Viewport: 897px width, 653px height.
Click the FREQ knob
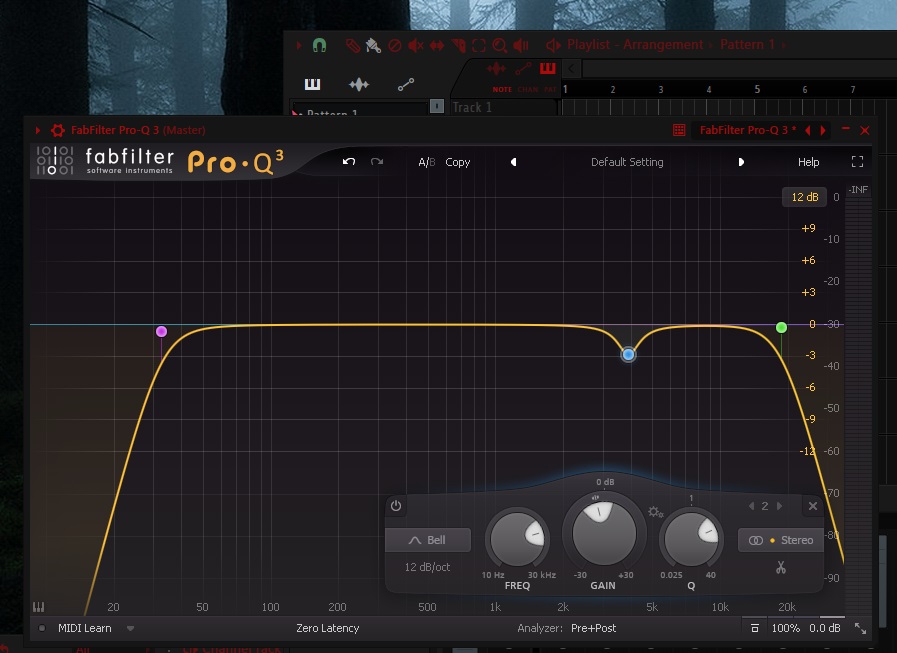pos(517,538)
